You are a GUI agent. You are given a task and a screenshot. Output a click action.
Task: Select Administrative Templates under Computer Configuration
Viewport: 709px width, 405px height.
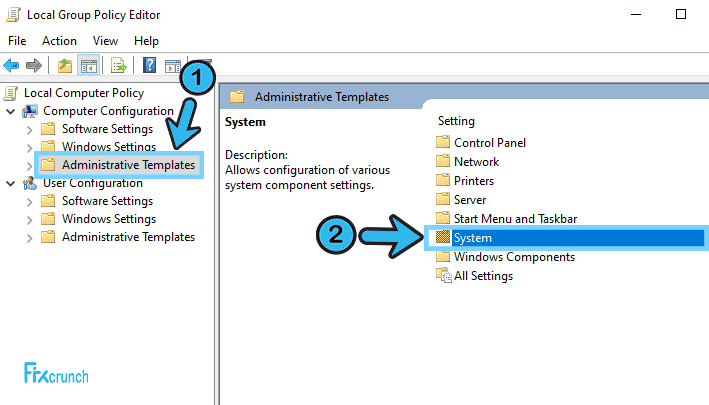(x=128, y=165)
